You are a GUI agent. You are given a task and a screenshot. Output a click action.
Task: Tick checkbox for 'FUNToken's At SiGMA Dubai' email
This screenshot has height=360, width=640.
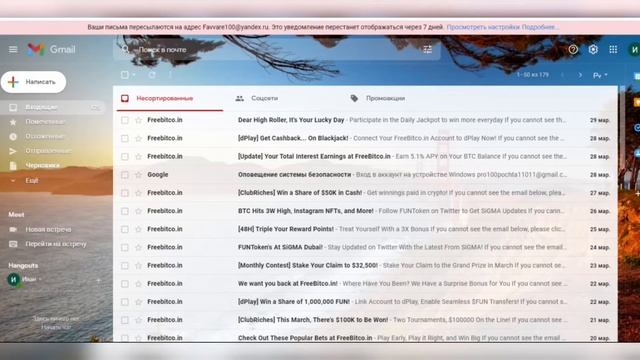(125, 247)
